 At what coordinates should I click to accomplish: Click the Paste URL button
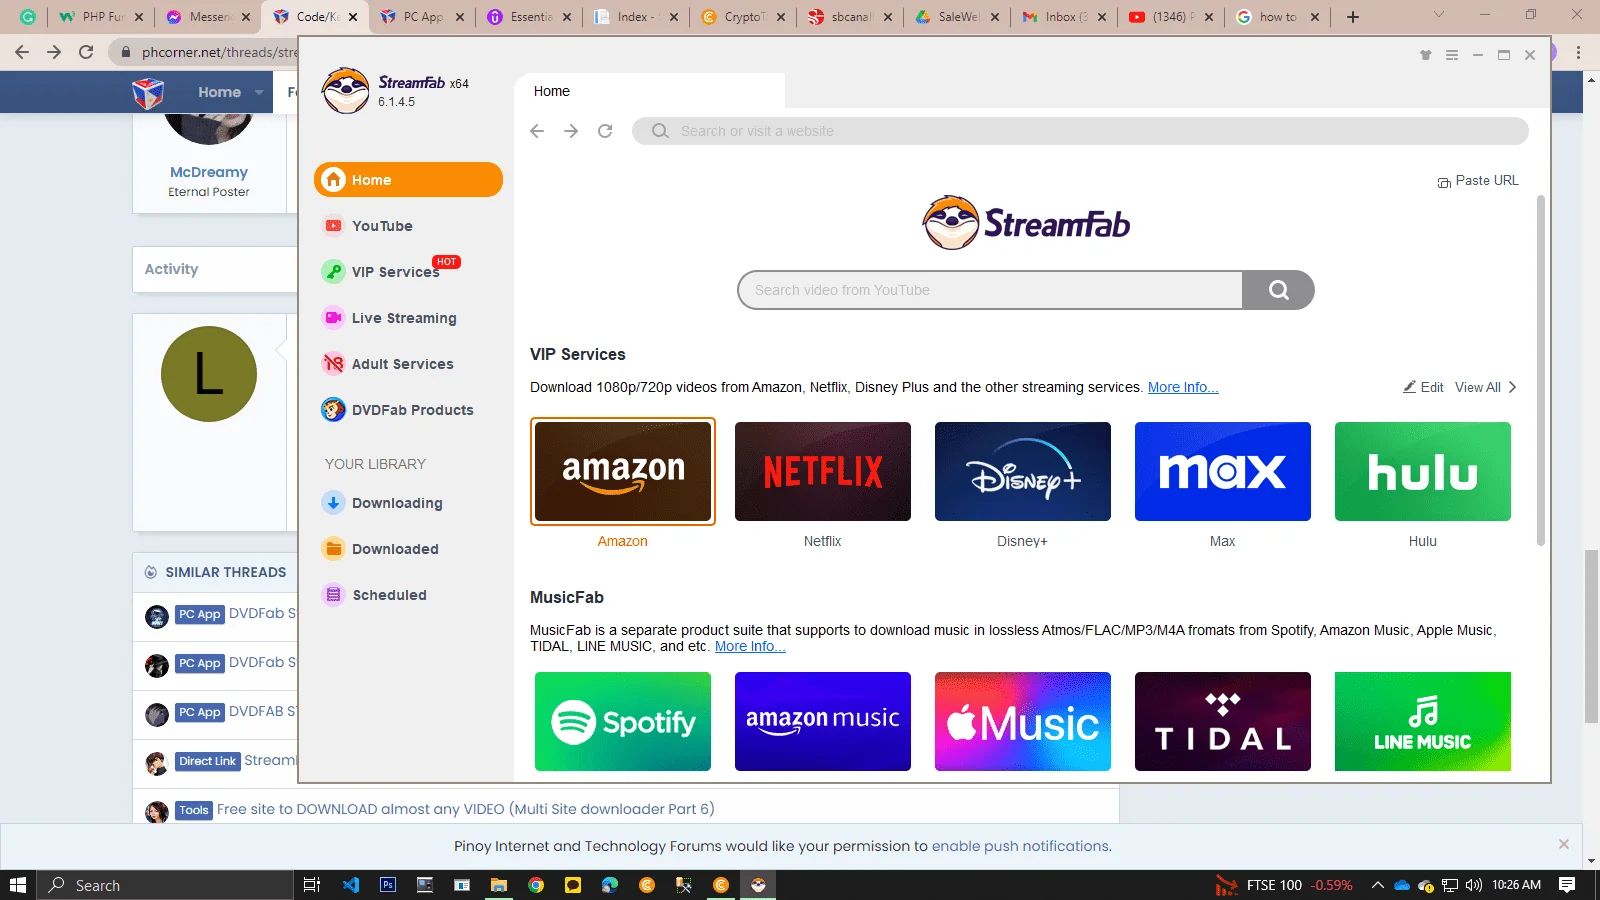[1478, 181]
